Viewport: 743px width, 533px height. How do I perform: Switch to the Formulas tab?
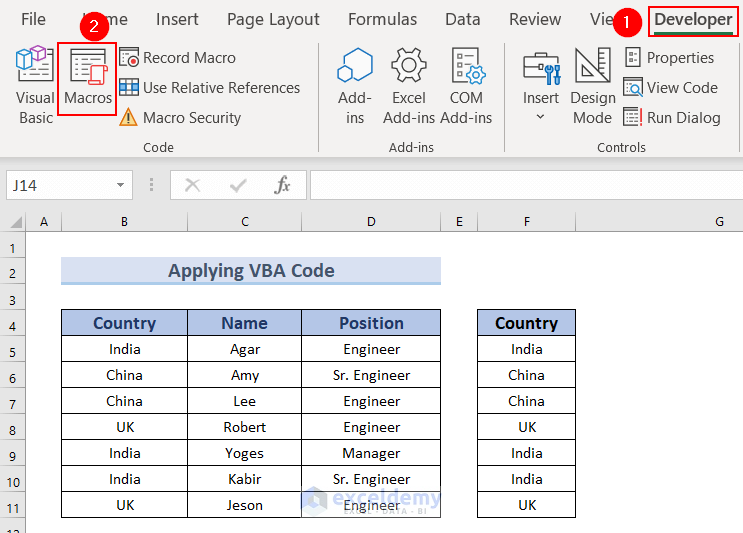(x=382, y=19)
